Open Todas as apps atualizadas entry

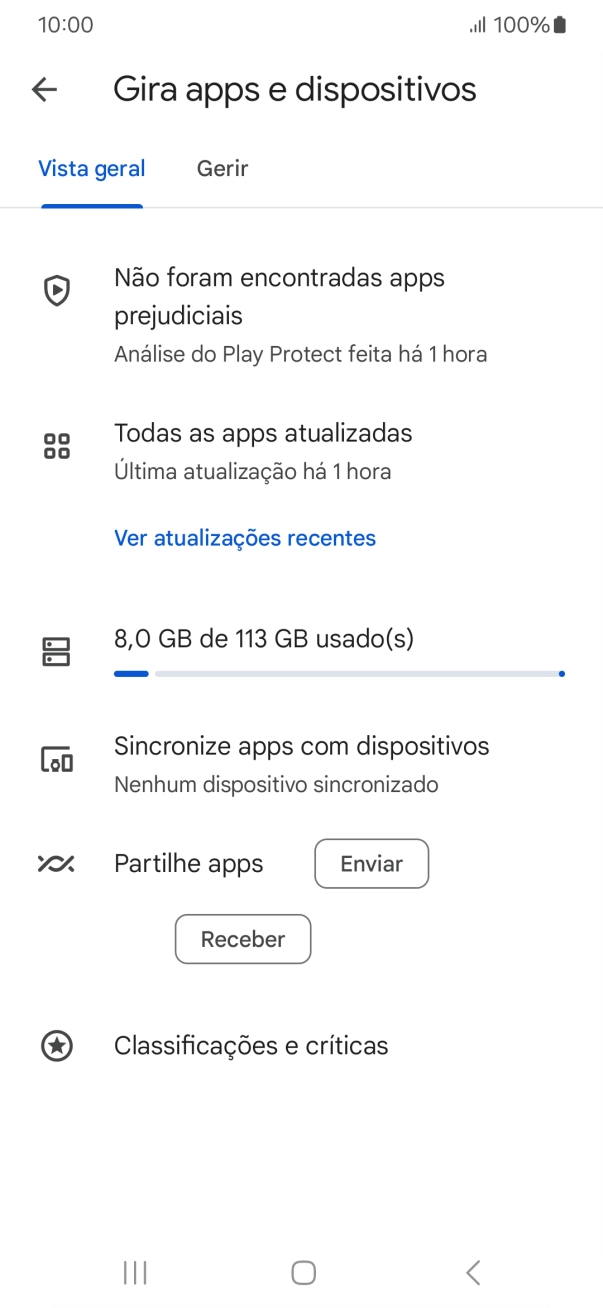pos(263,434)
